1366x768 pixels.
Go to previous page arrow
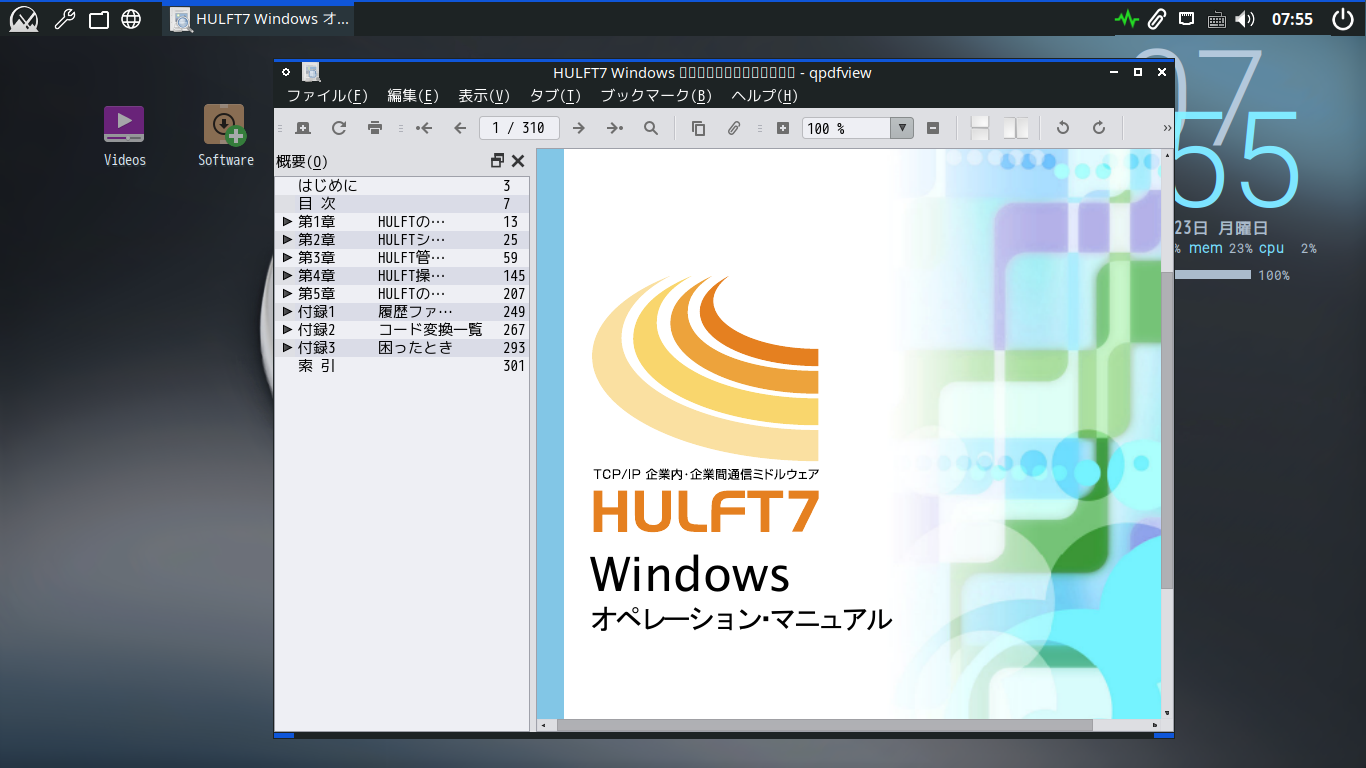(x=460, y=128)
